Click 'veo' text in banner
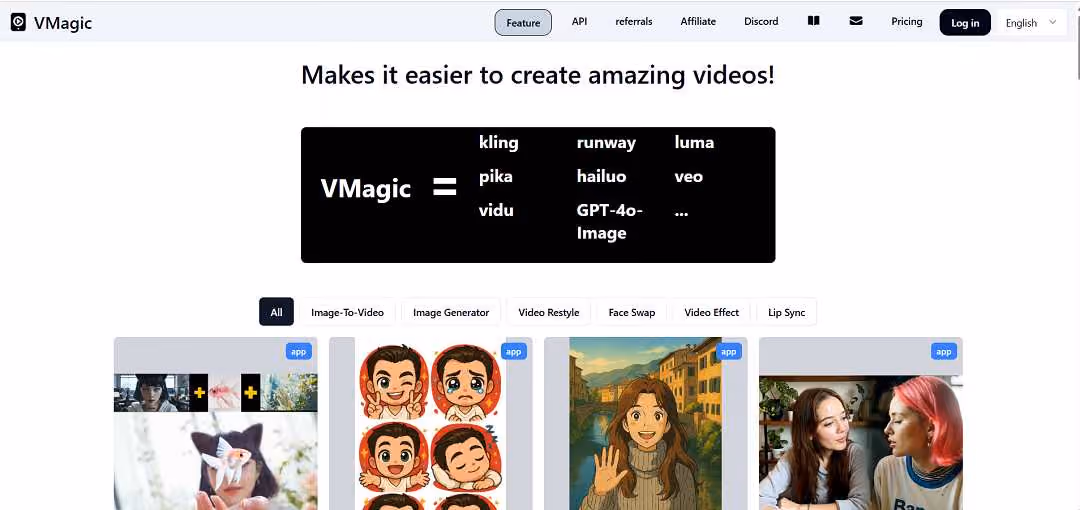Screen dimensions: 1080x510 pyautogui.click(x=689, y=177)
